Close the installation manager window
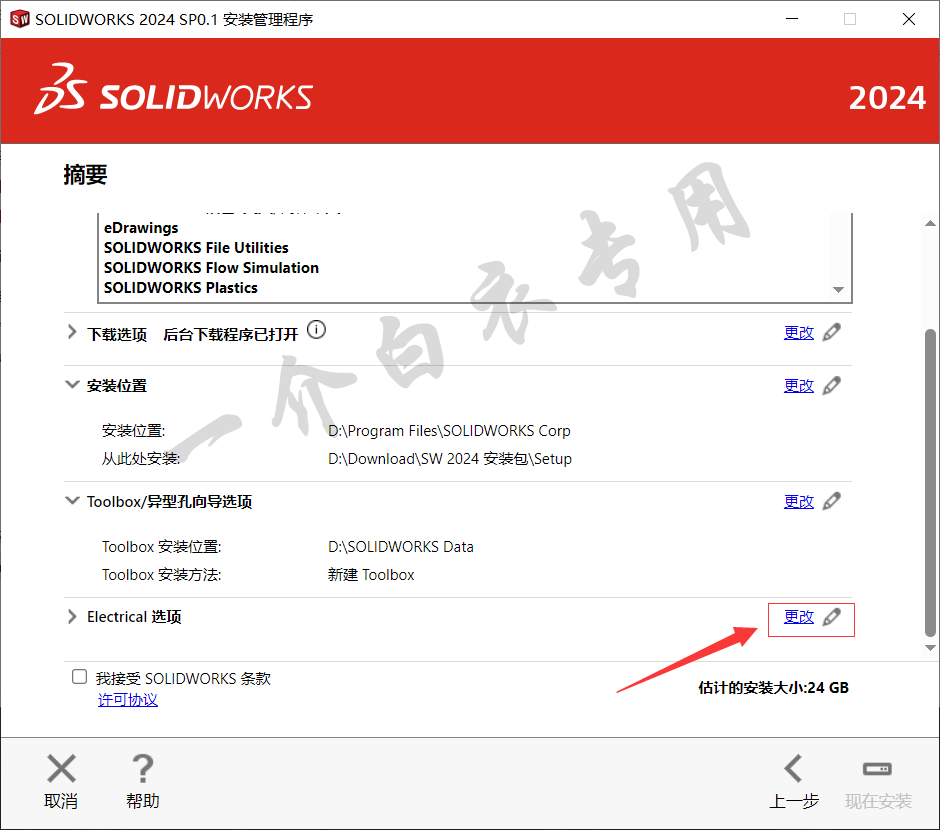This screenshot has width=940, height=830. (x=909, y=19)
